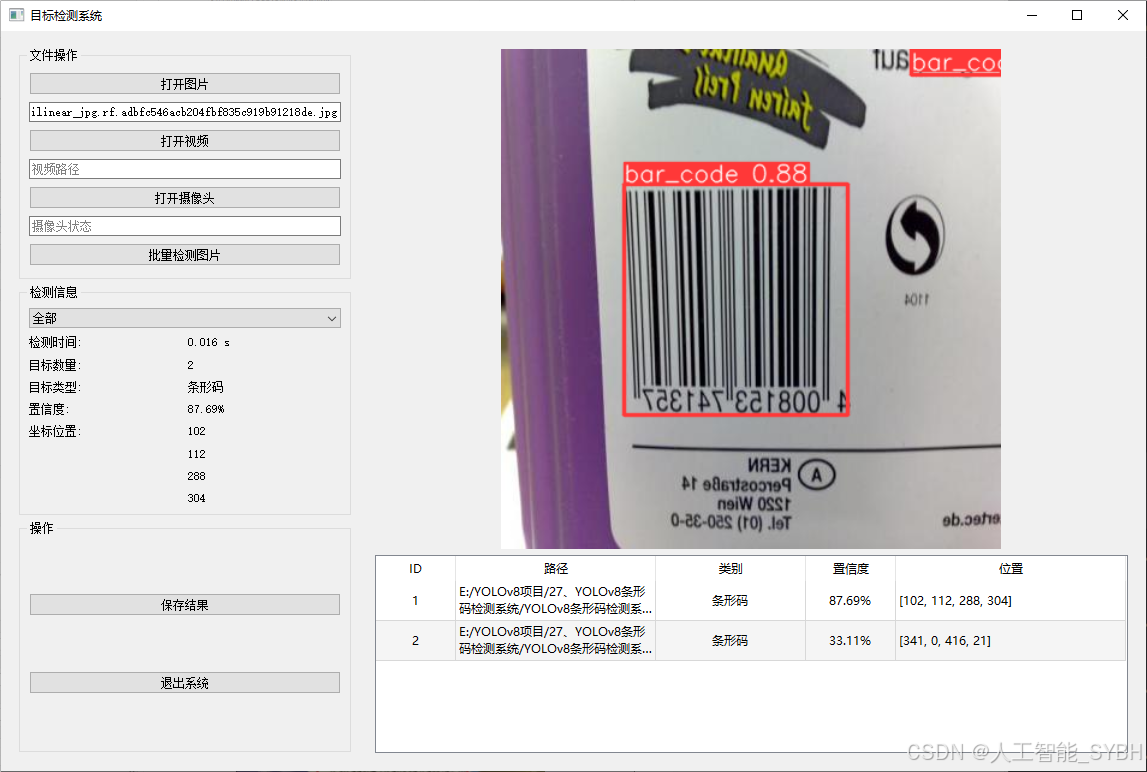The height and width of the screenshot is (772, 1147).
Task: Click the 批量检测图片 button
Action: pyautogui.click(x=184, y=255)
